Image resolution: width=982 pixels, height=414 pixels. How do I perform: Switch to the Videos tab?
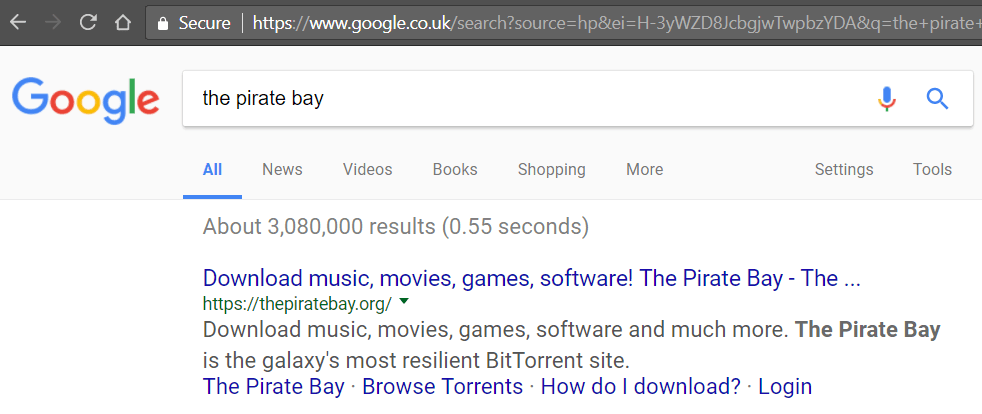point(367,170)
